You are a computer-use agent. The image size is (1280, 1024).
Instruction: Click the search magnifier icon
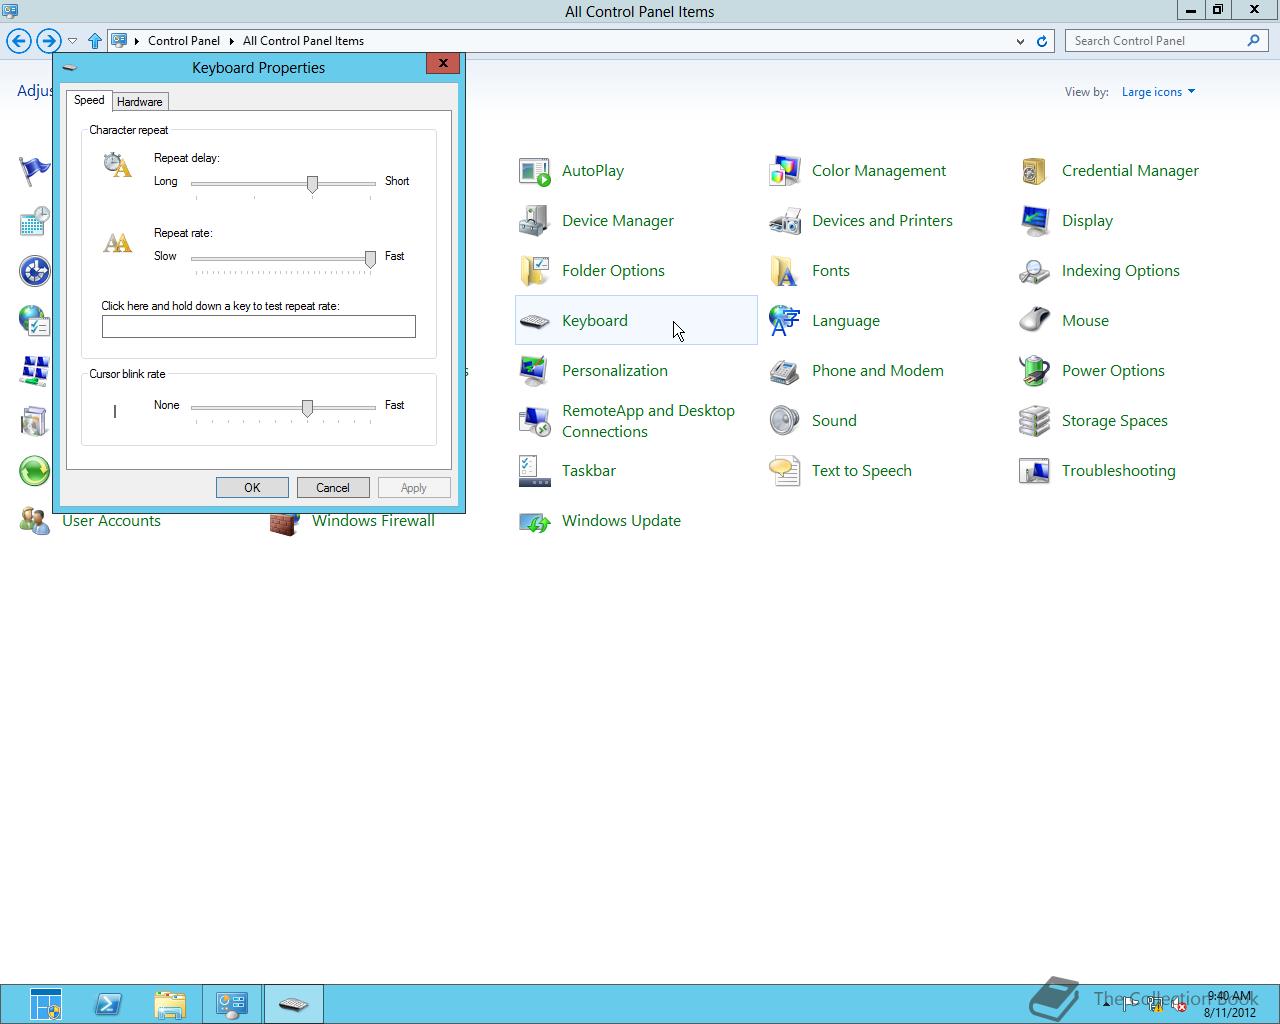1253,41
